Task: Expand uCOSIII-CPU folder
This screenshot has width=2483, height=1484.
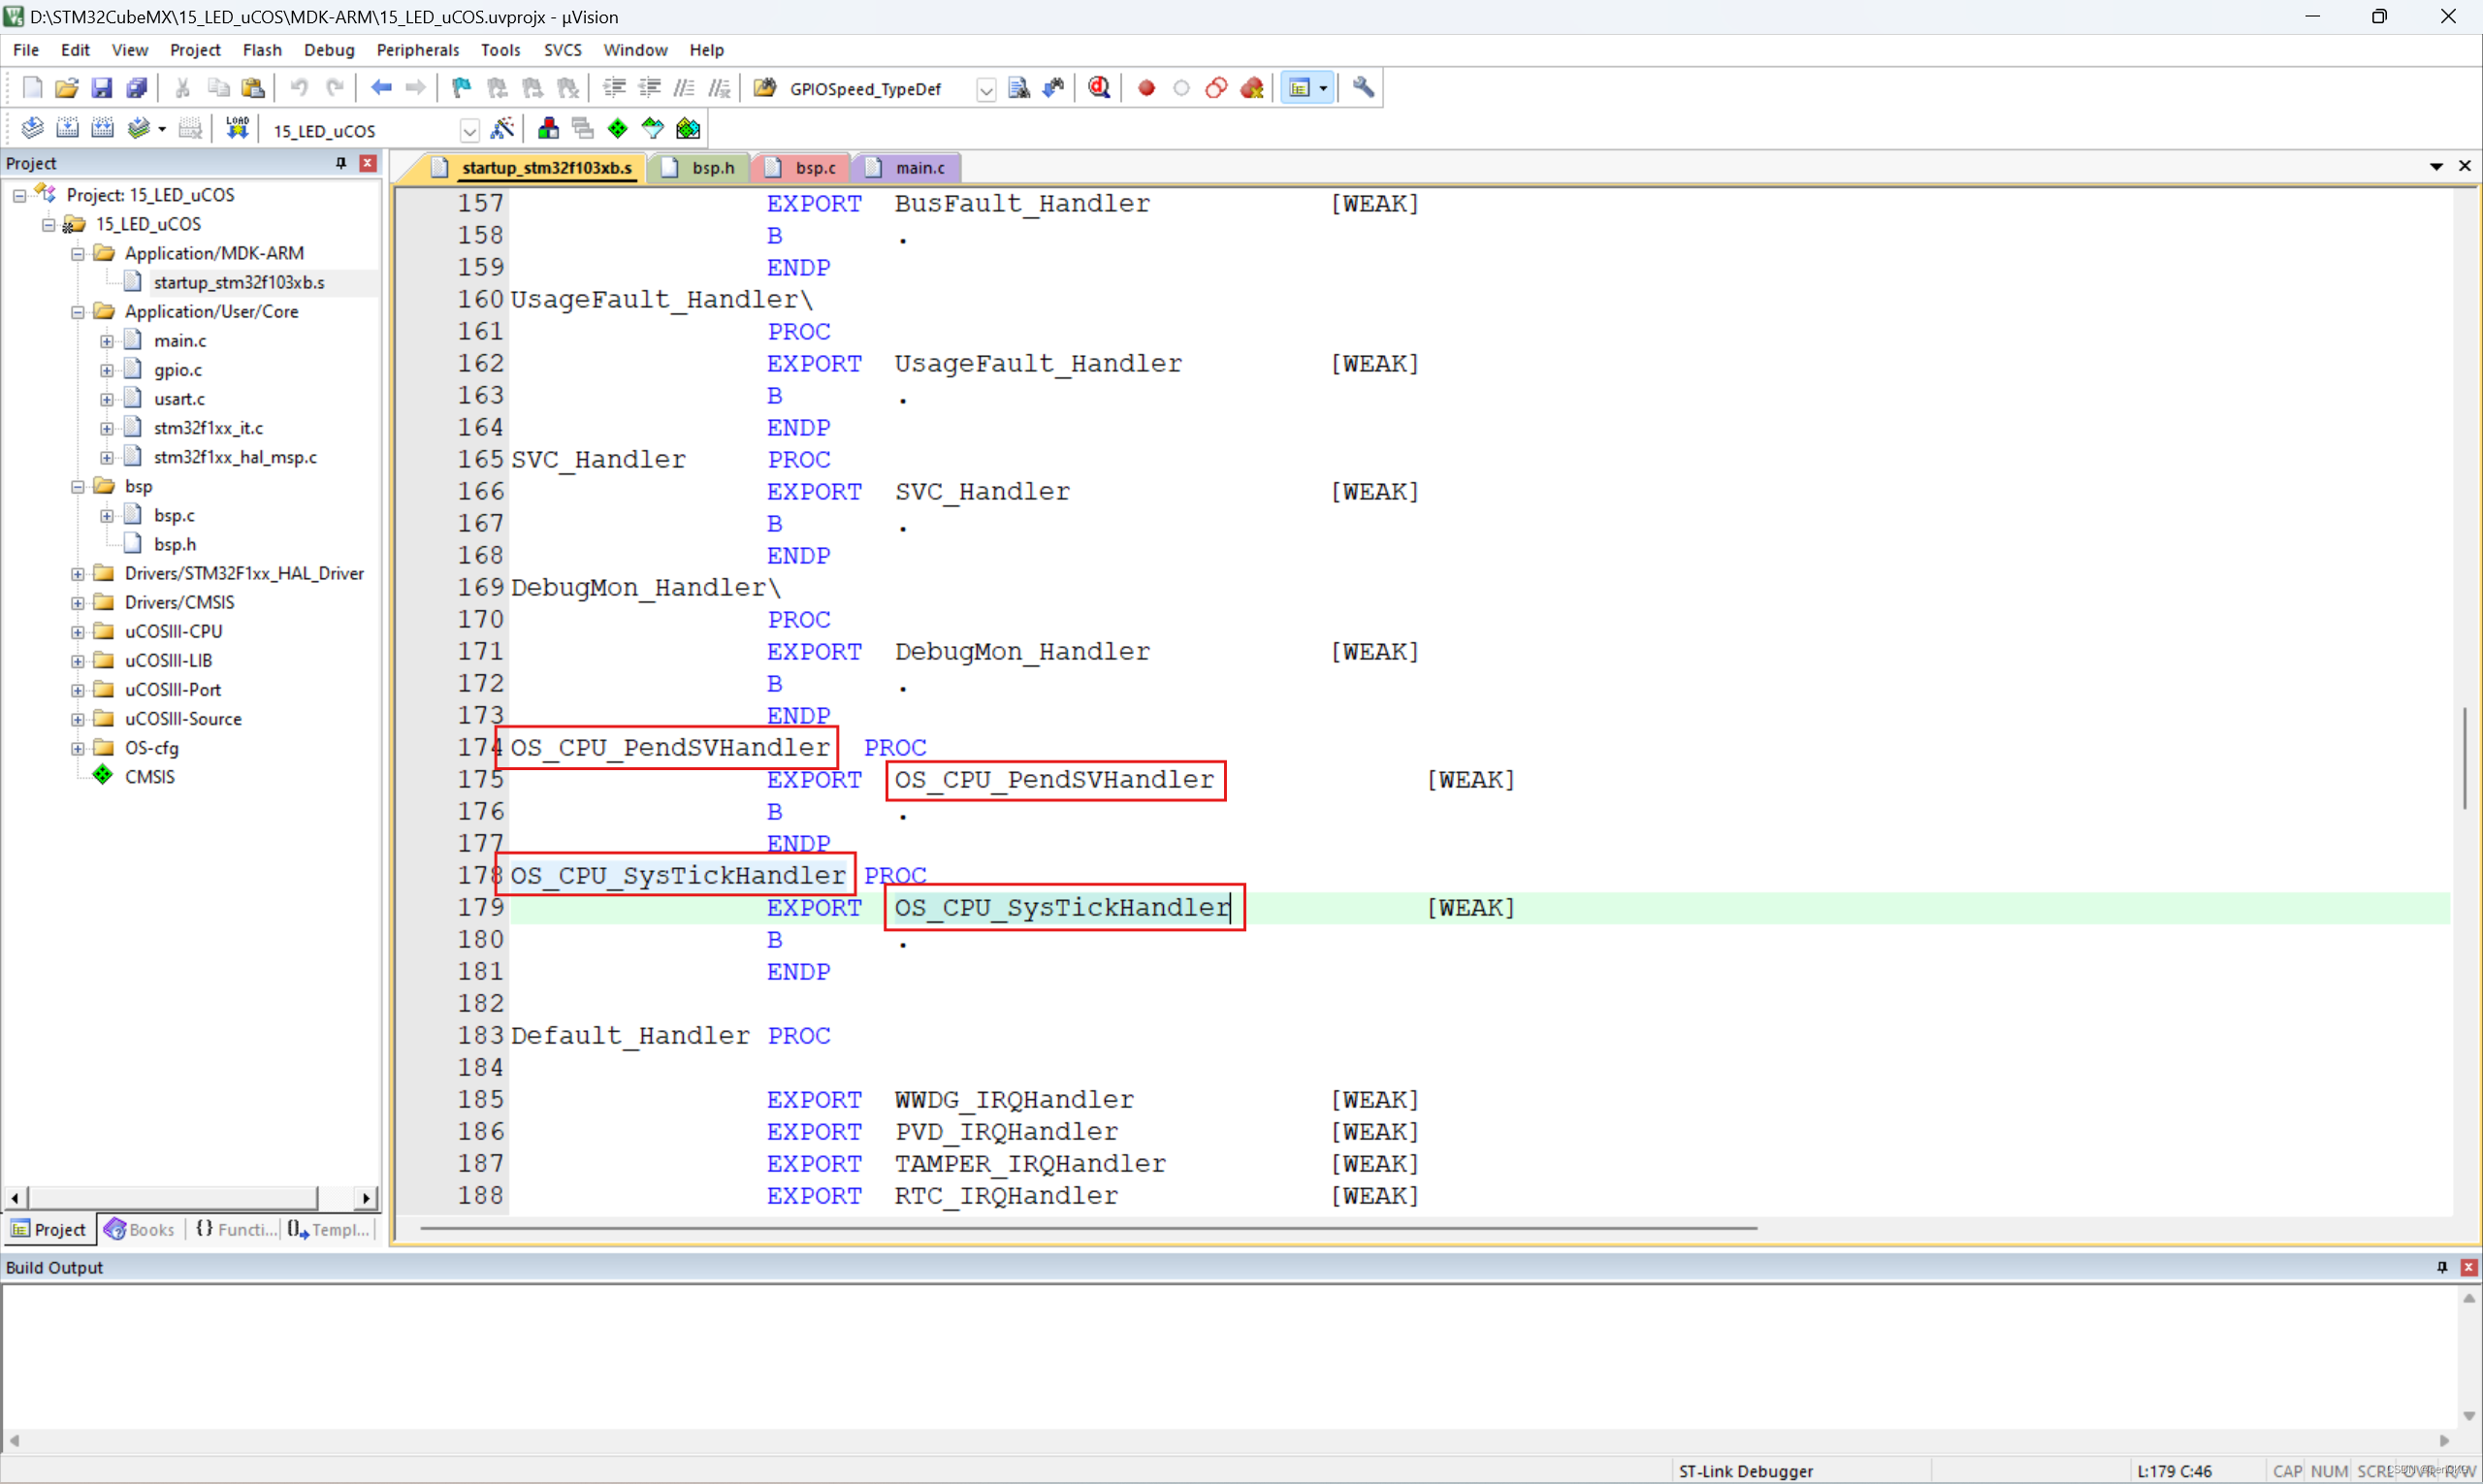Action: pyautogui.click(x=78, y=632)
